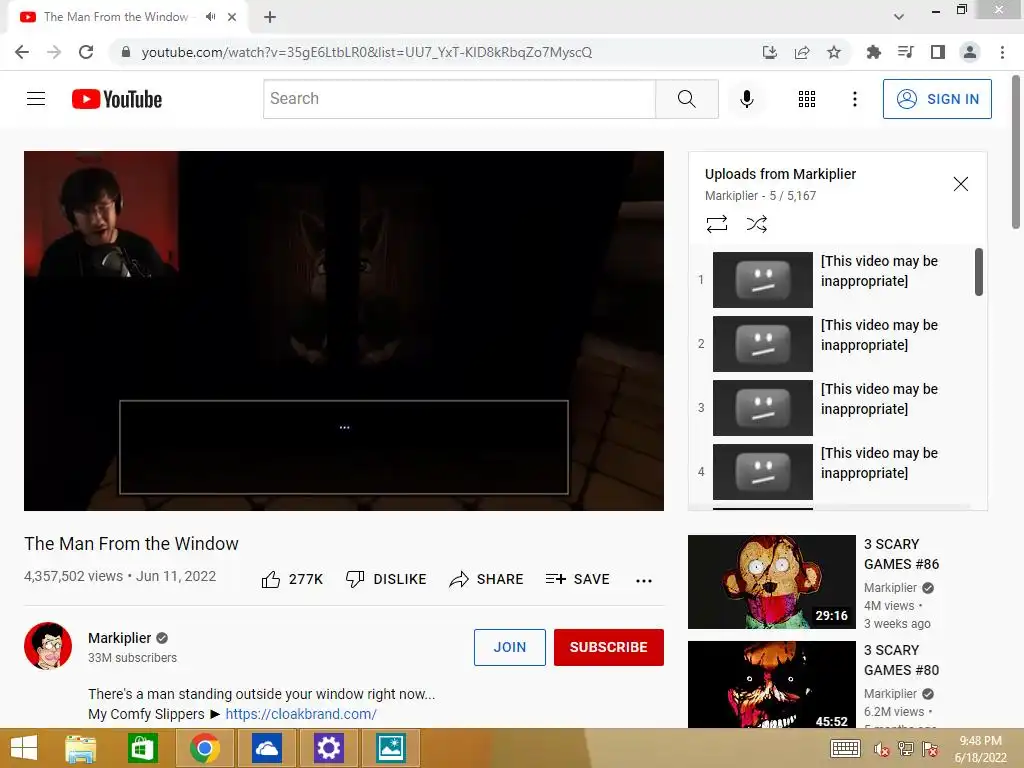Open the YouTube apps grid

[807, 99]
